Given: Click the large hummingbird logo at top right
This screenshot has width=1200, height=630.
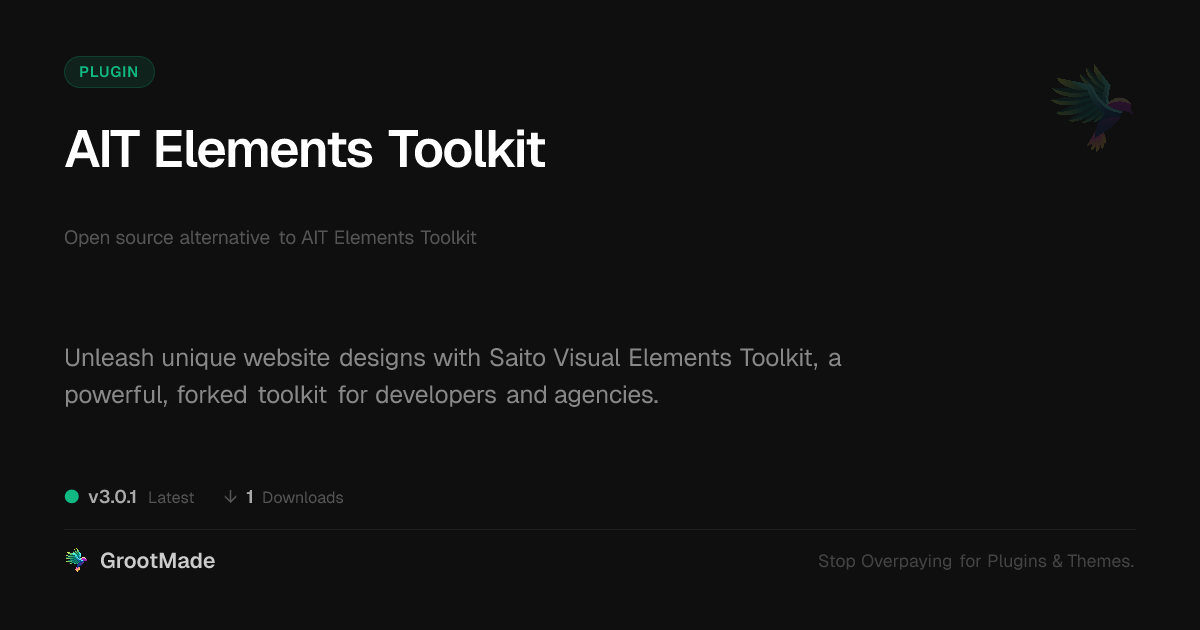Looking at the screenshot, I should (x=1092, y=107).
